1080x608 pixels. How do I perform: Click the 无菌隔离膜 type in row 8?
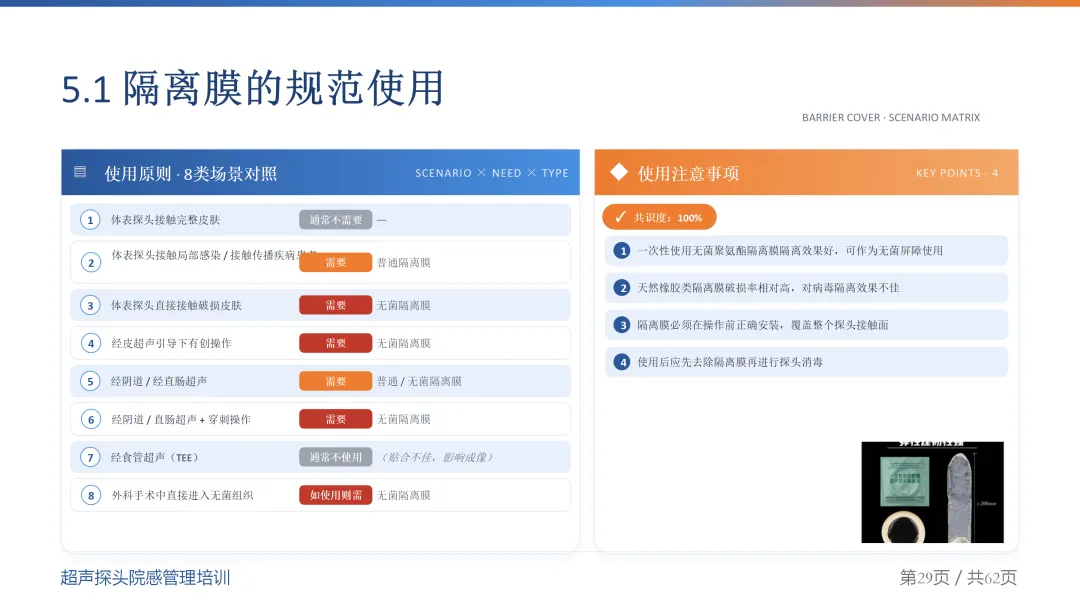pos(404,495)
